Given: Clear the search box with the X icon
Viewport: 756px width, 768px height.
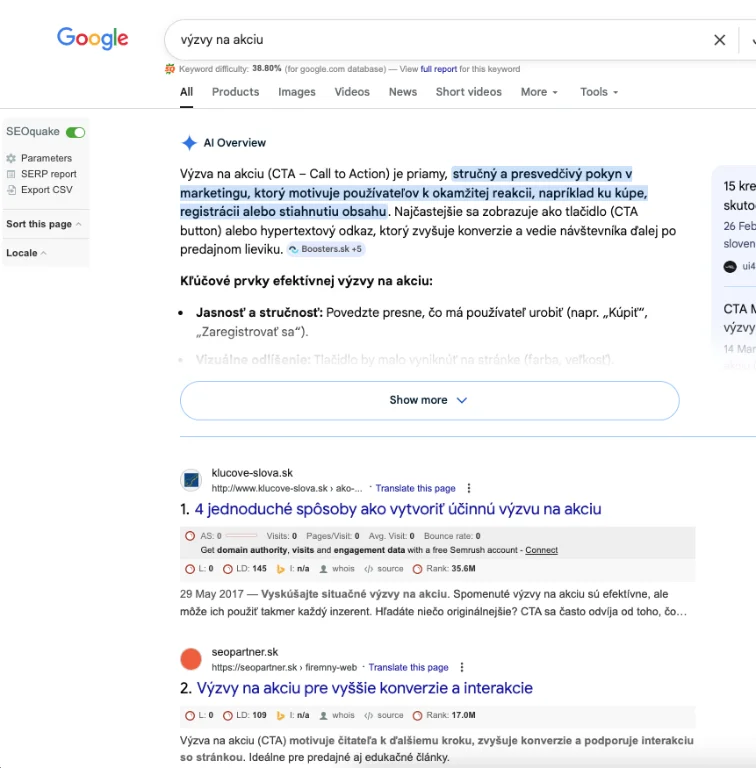Looking at the screenshot, I should click(719, 40).
